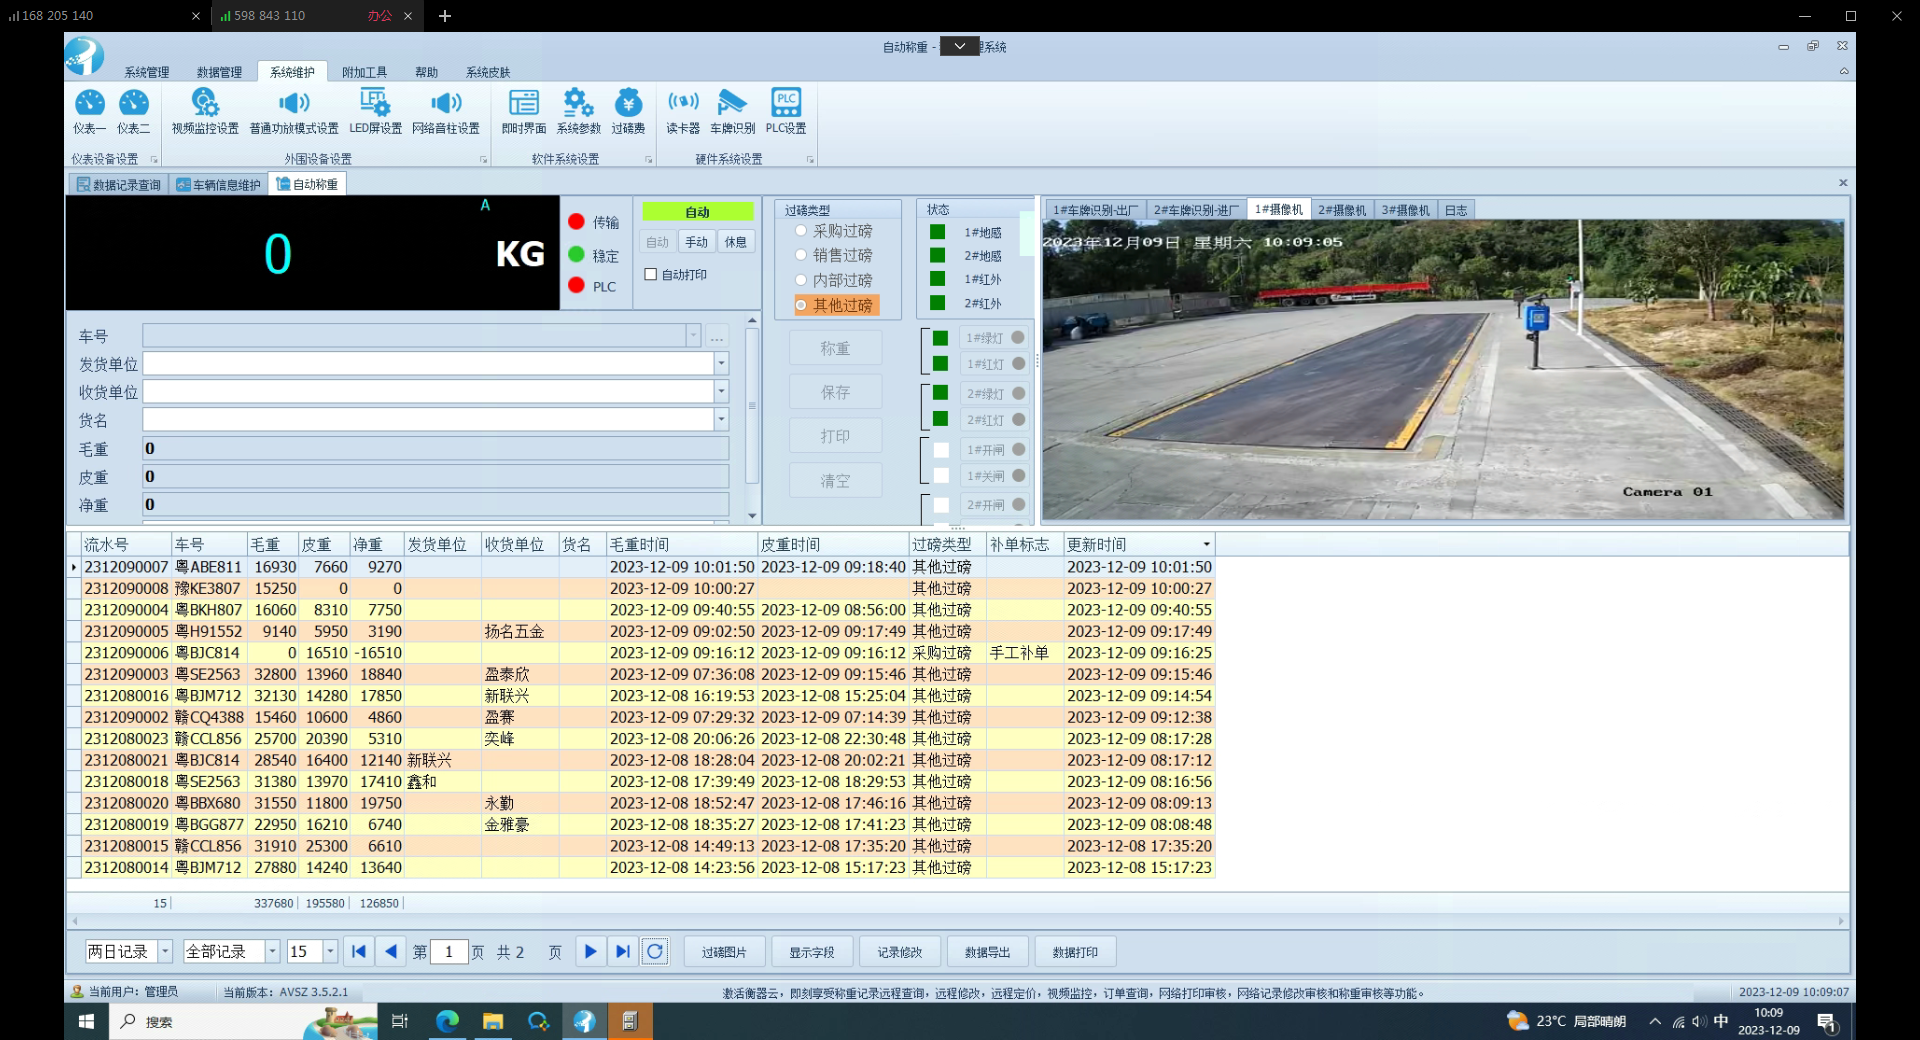This screenshot has height=1040, width=1920.
Task: Jump to the last records page
Action: point(623,951)
